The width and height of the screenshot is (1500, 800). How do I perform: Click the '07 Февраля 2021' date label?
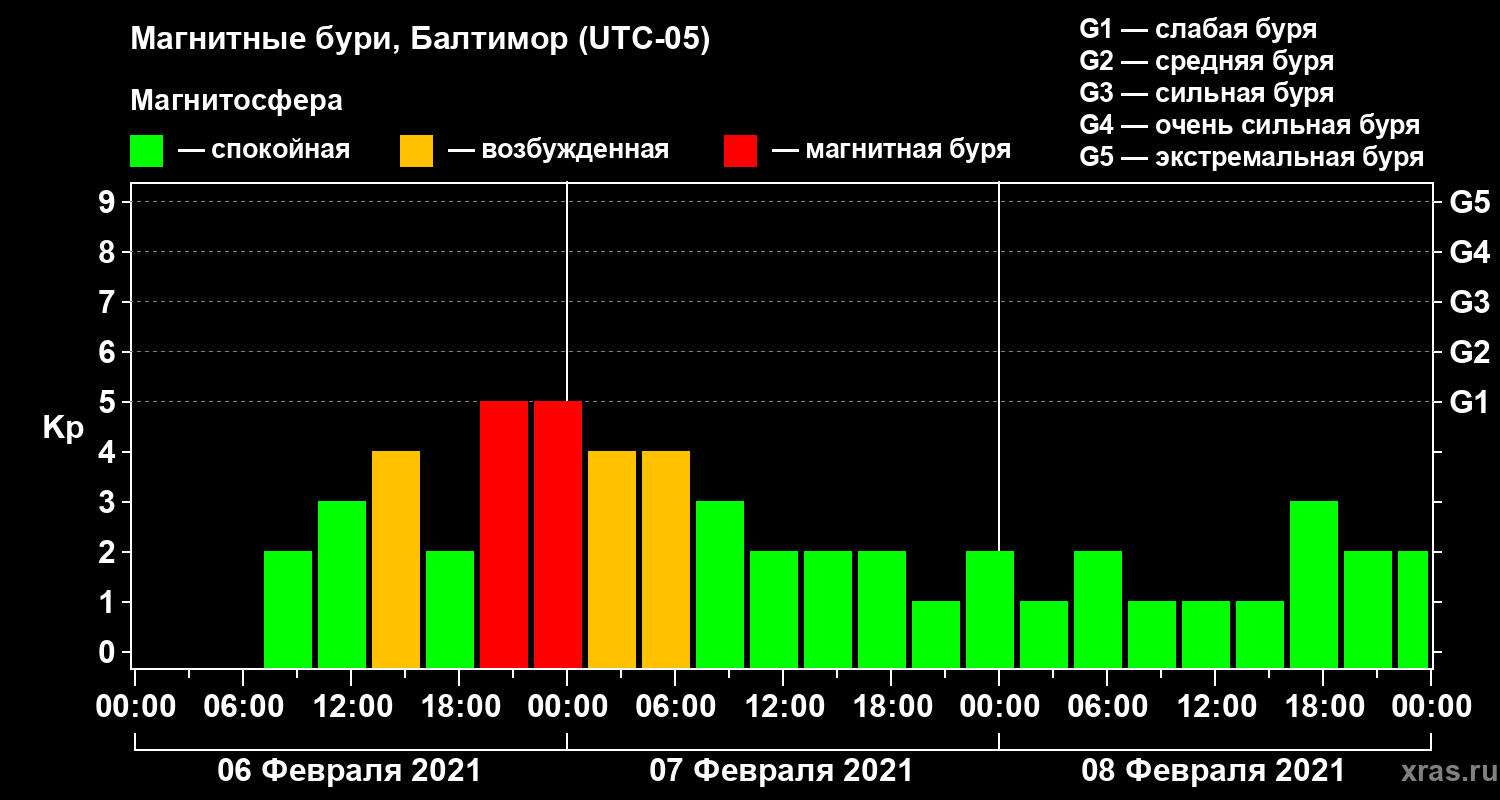(x=781, y=771)
